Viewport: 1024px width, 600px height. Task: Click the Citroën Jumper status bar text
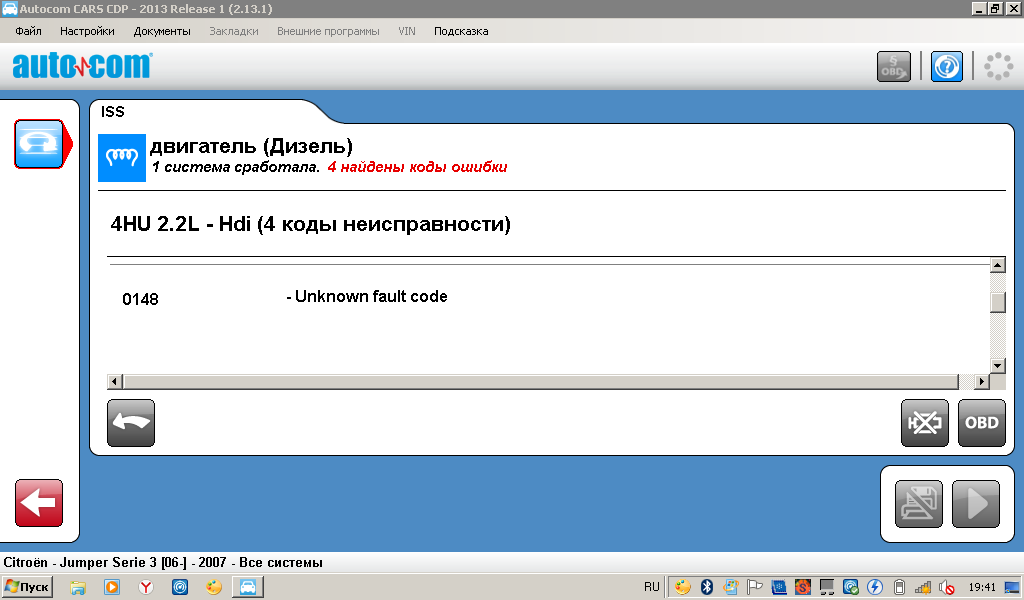(x=163, y=562)
